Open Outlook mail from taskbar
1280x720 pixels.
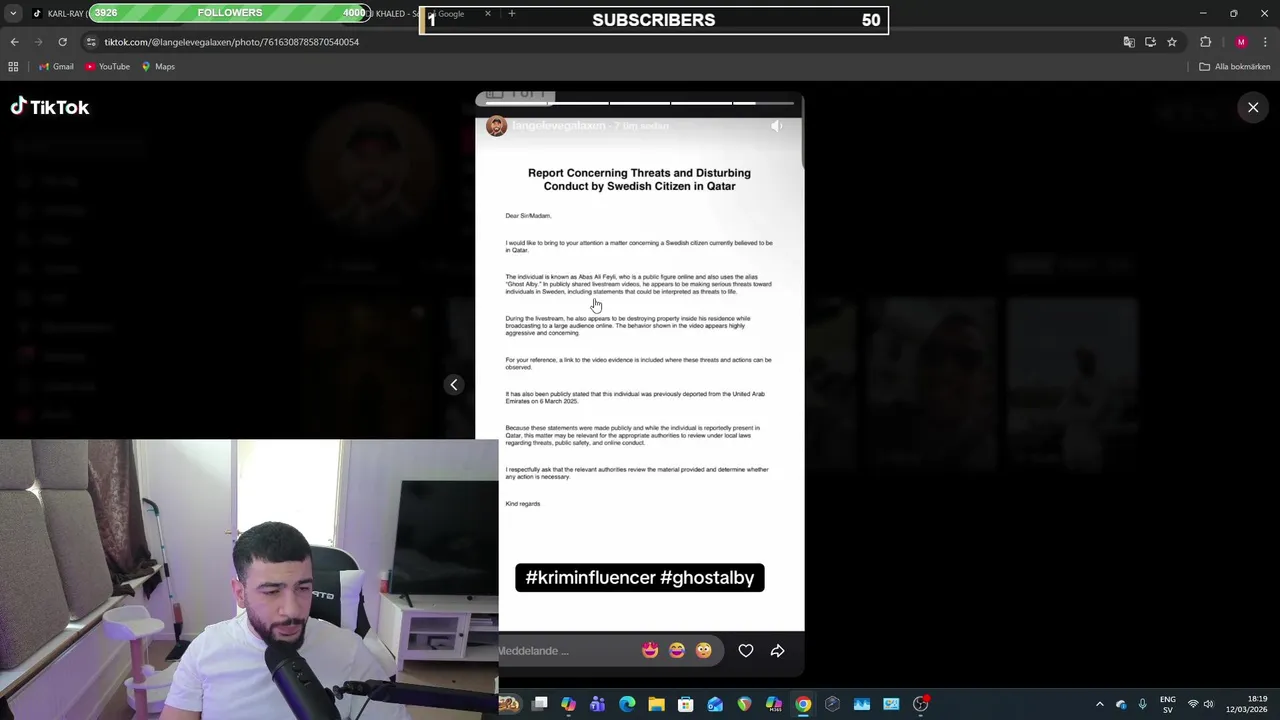tap(715, 704)
